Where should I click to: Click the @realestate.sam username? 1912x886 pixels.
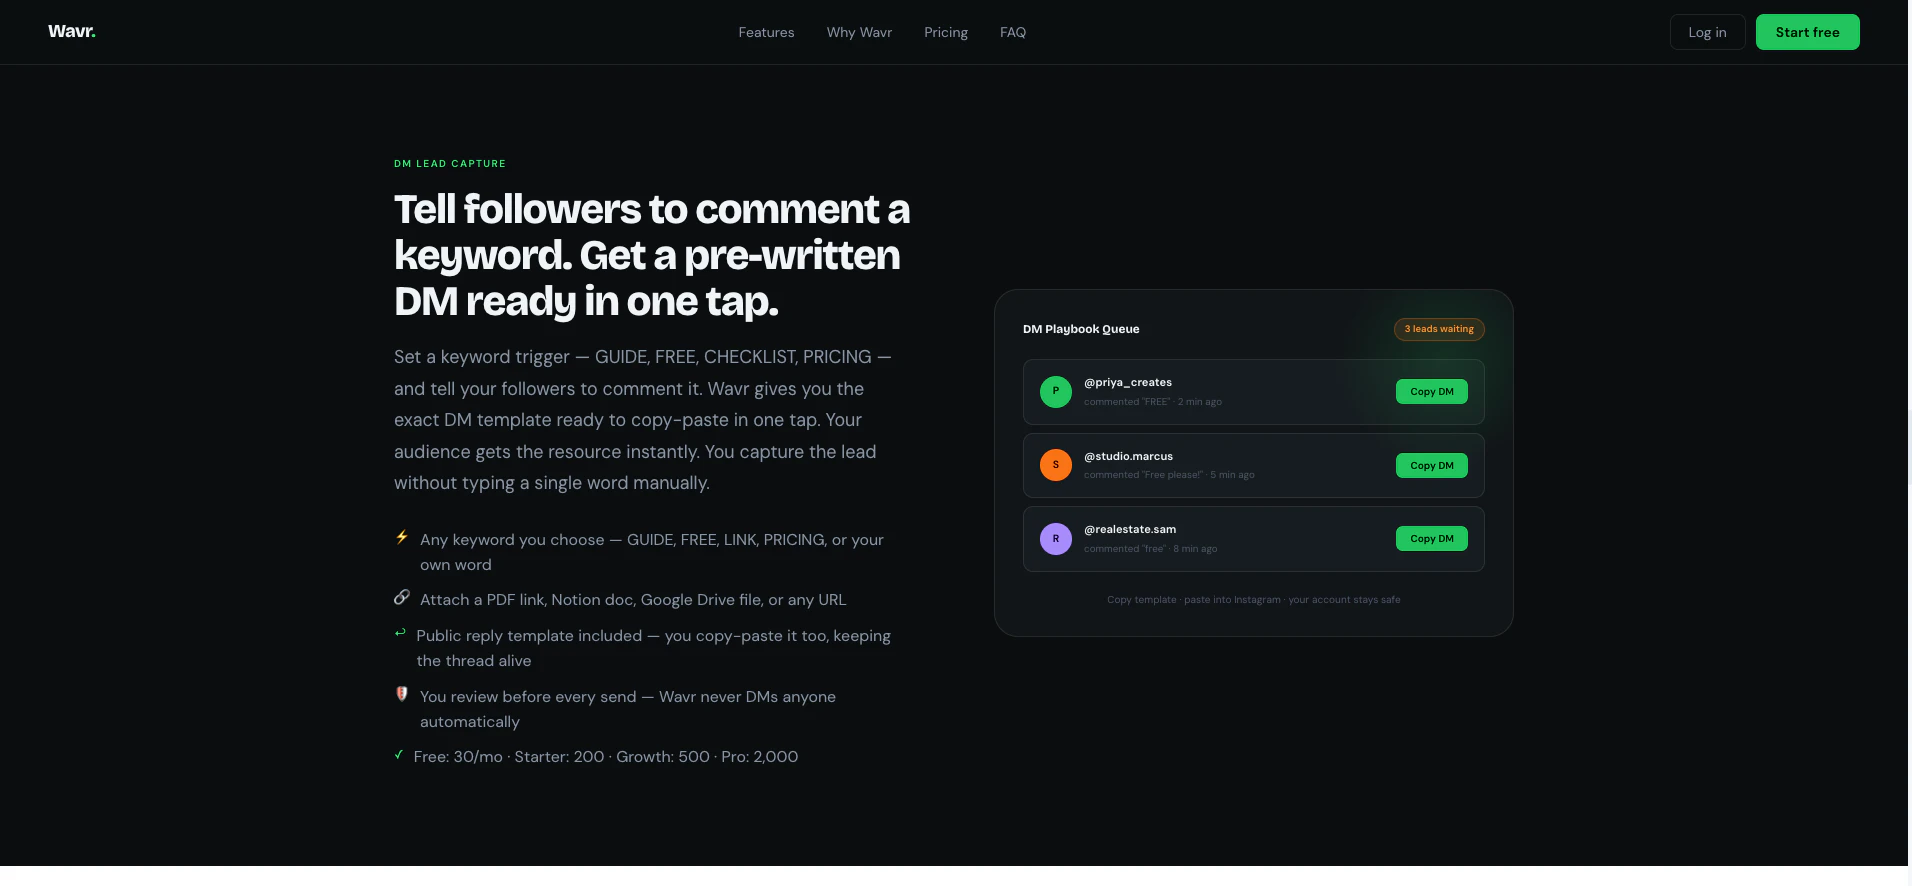(1130, 529)
